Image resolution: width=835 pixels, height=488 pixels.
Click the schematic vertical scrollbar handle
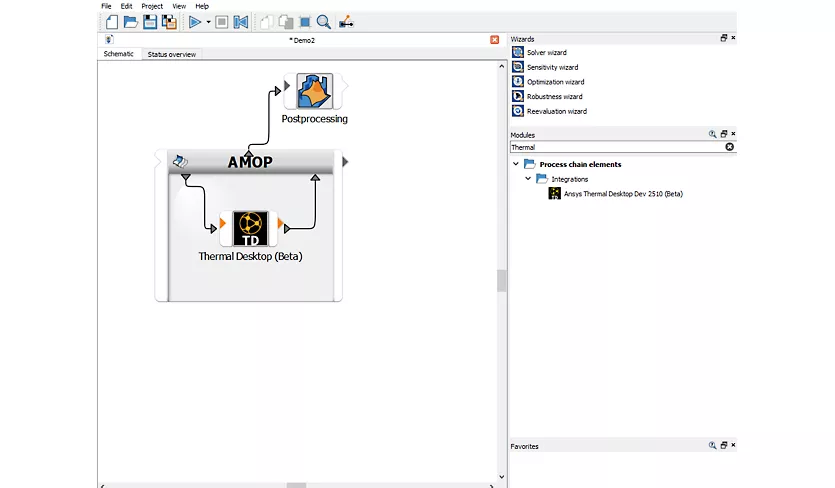point(501,281)
